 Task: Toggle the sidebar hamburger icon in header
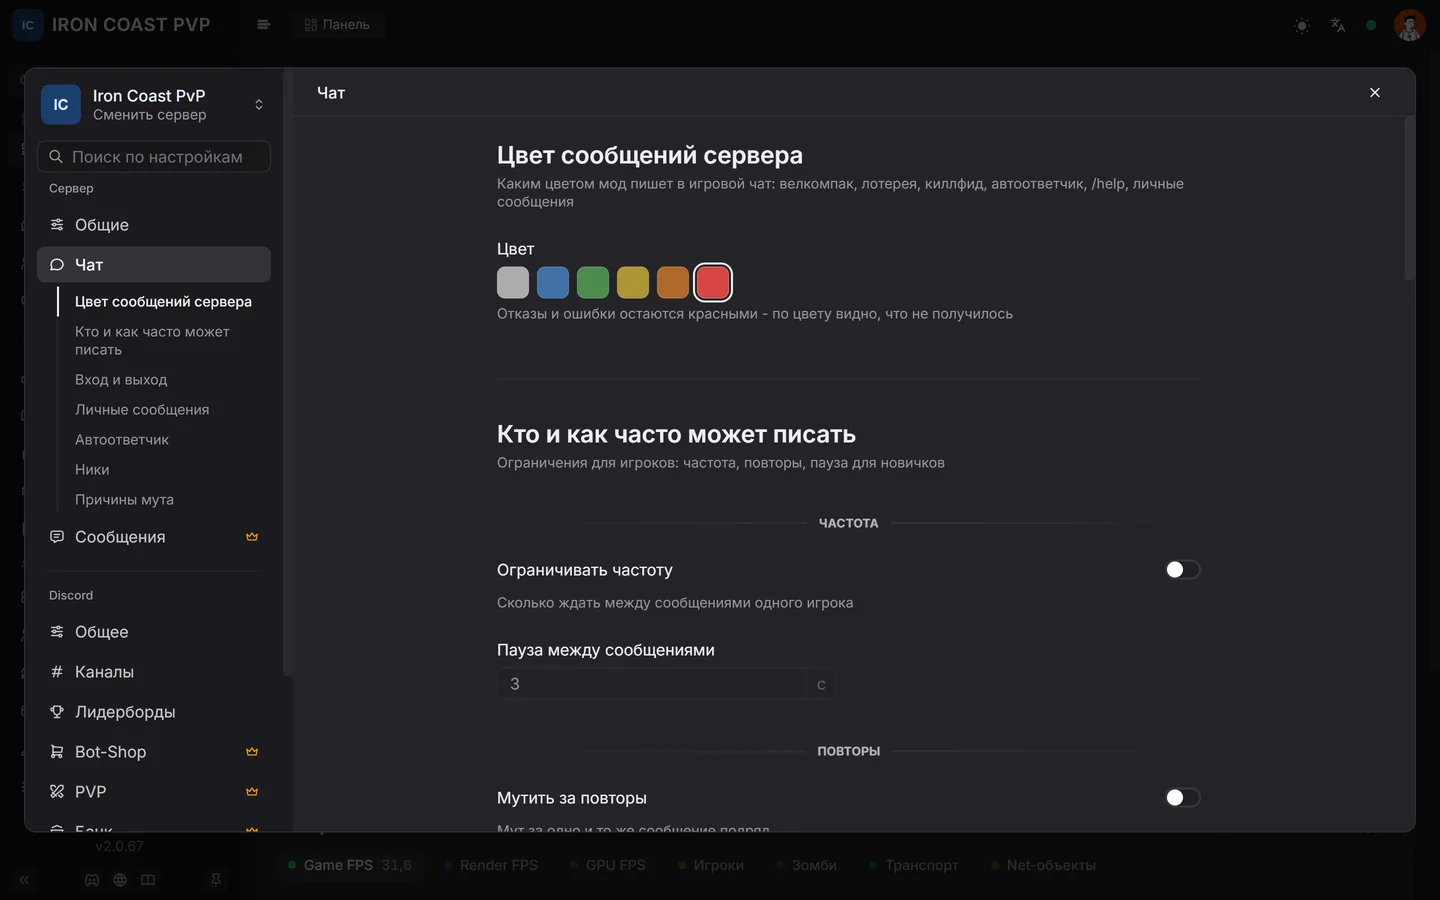pos(263,25)
